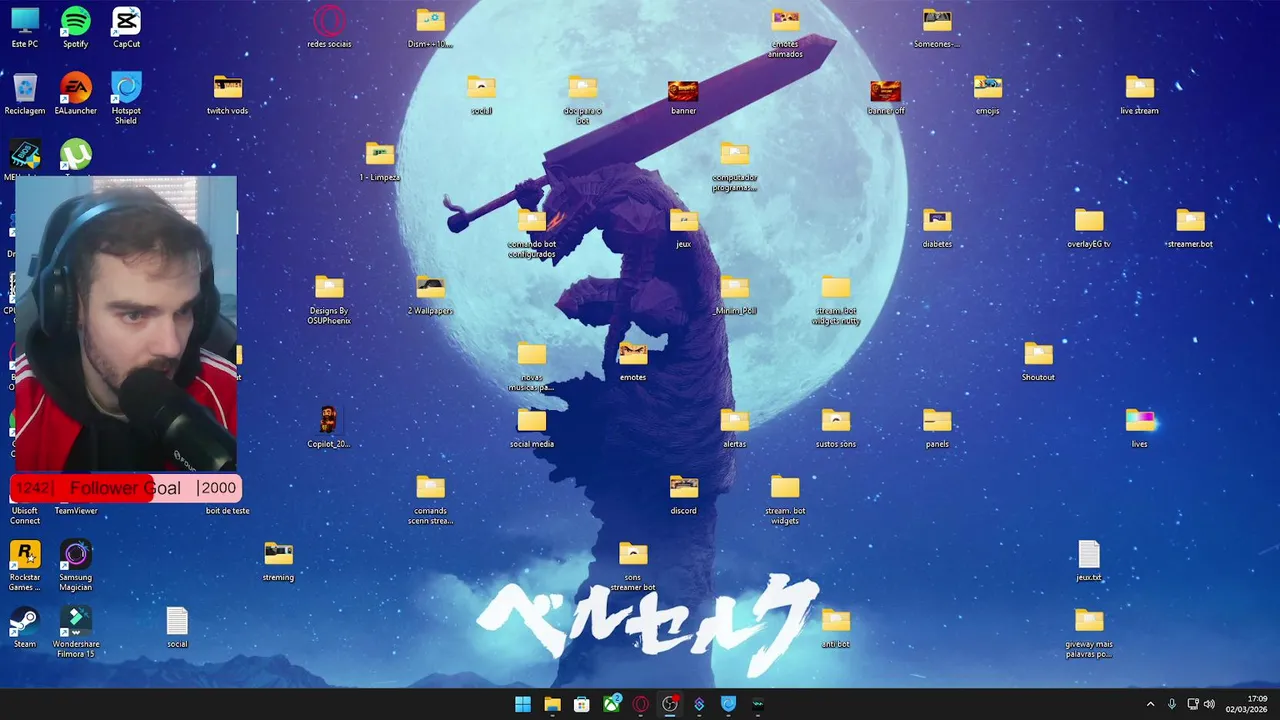Open Wondershare Filmora 15 shortcut

tap(75, 632)
